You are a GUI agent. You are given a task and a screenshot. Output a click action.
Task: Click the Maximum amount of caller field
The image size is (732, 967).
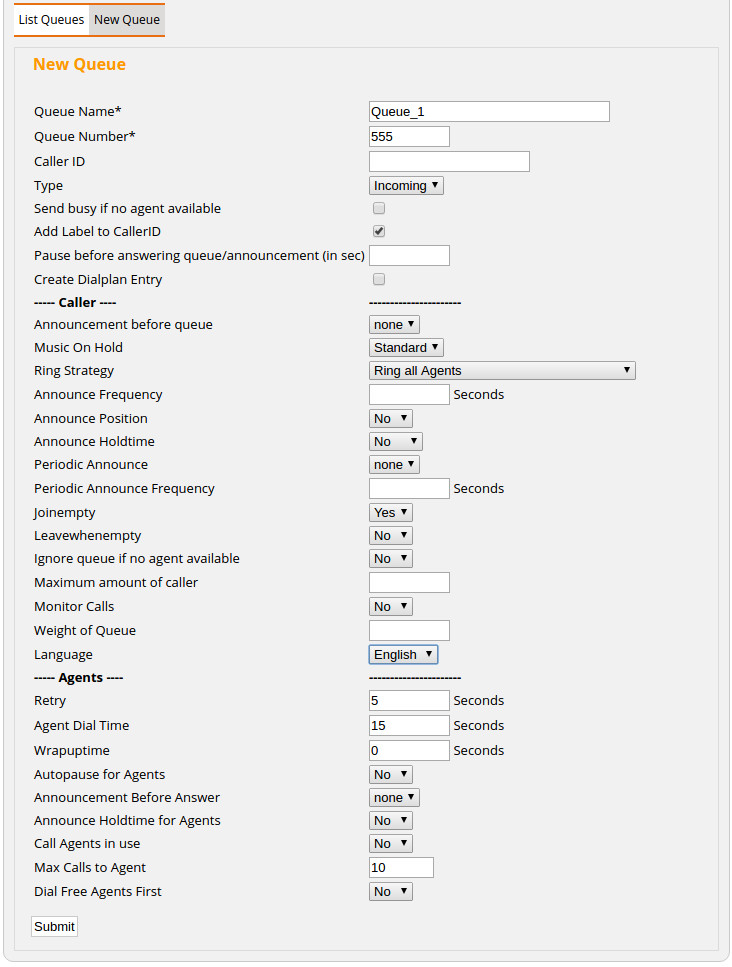pyautogui.click(x=409, y=583)
